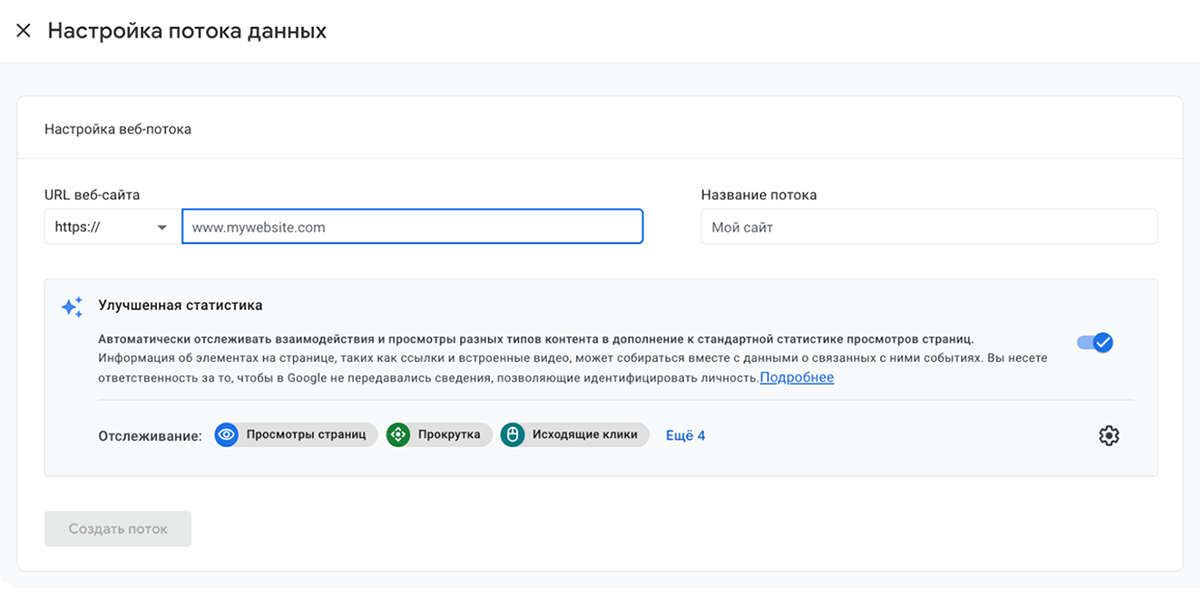Open enhanced measurement settings gear
The width and height of the screenshot is (1200, 600).
(x=1108, y=435)
